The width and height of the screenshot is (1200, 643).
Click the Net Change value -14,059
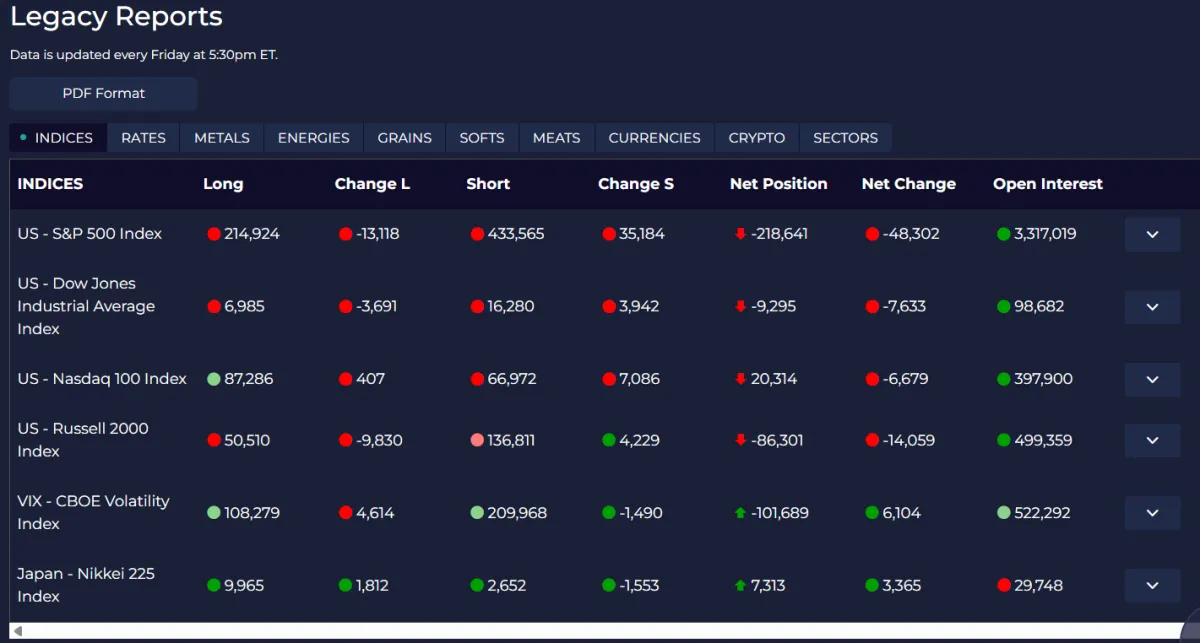910,440
